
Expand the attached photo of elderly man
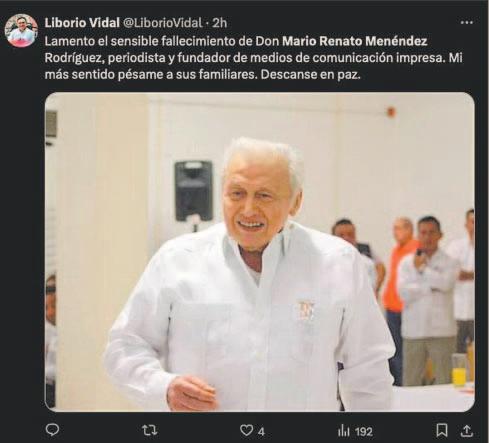tap(260, 252)
